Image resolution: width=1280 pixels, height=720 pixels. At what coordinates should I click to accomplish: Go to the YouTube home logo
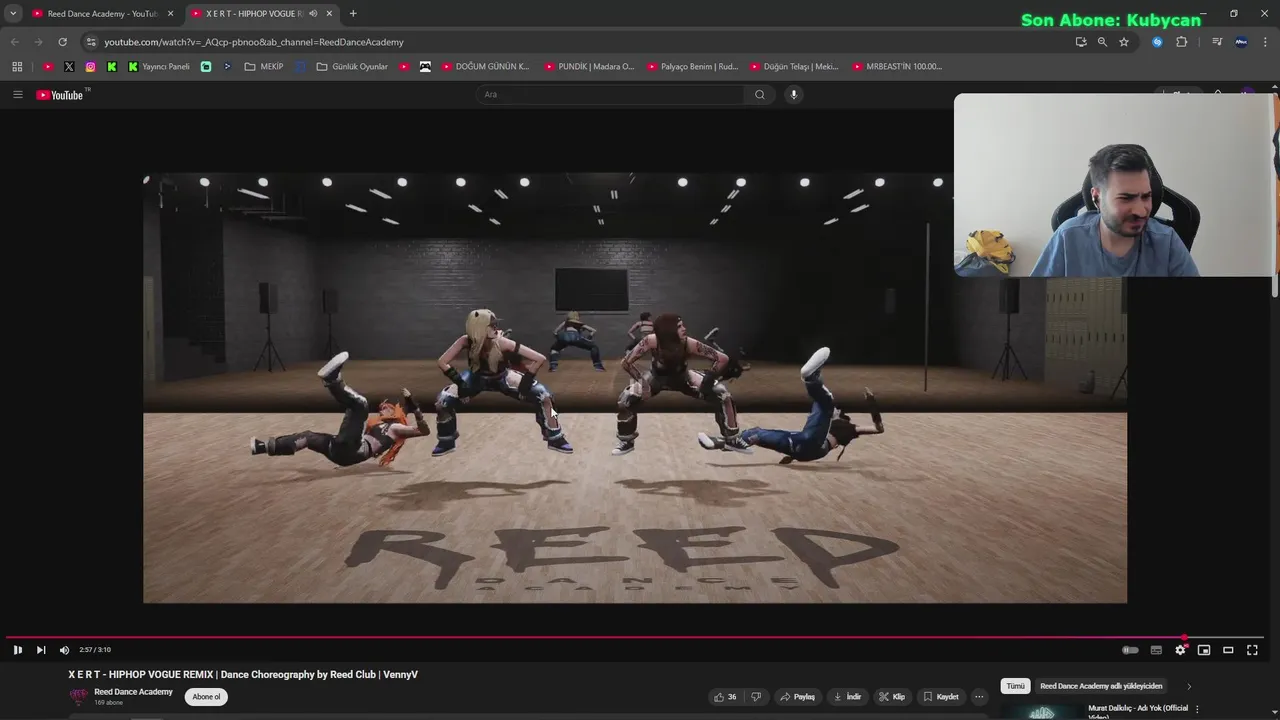61,95
